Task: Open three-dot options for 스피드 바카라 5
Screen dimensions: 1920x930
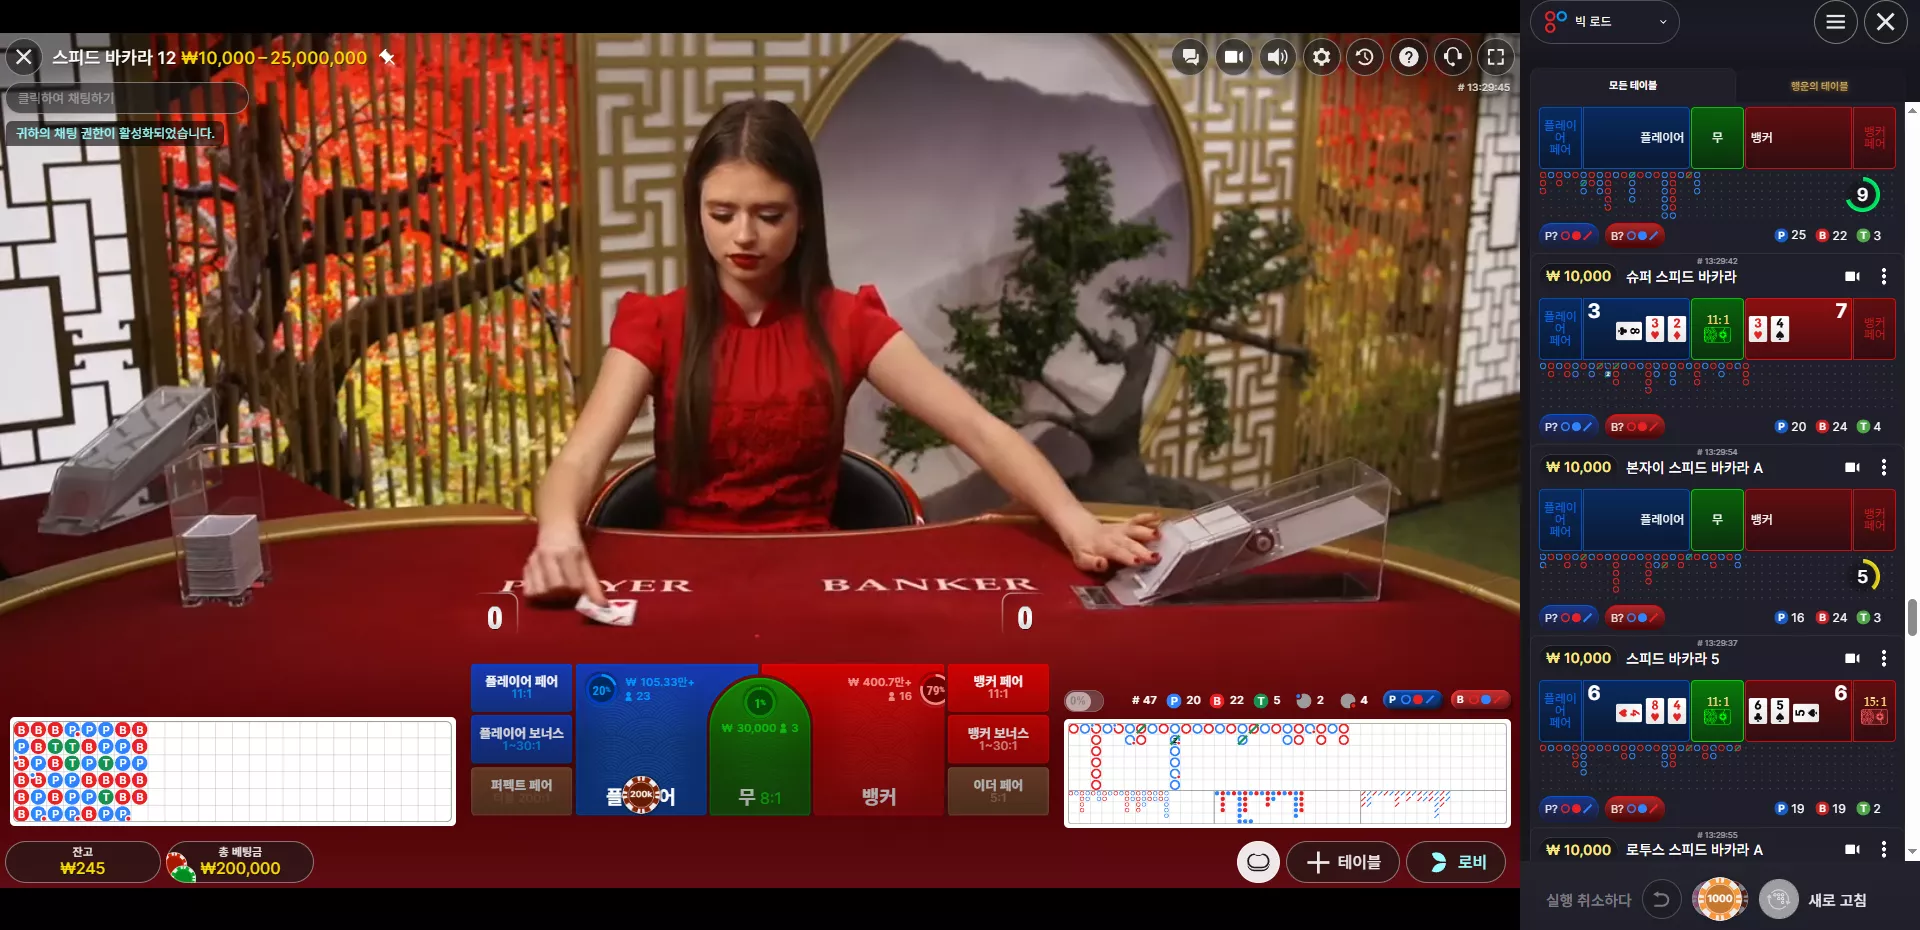Action: (1884, 658)
